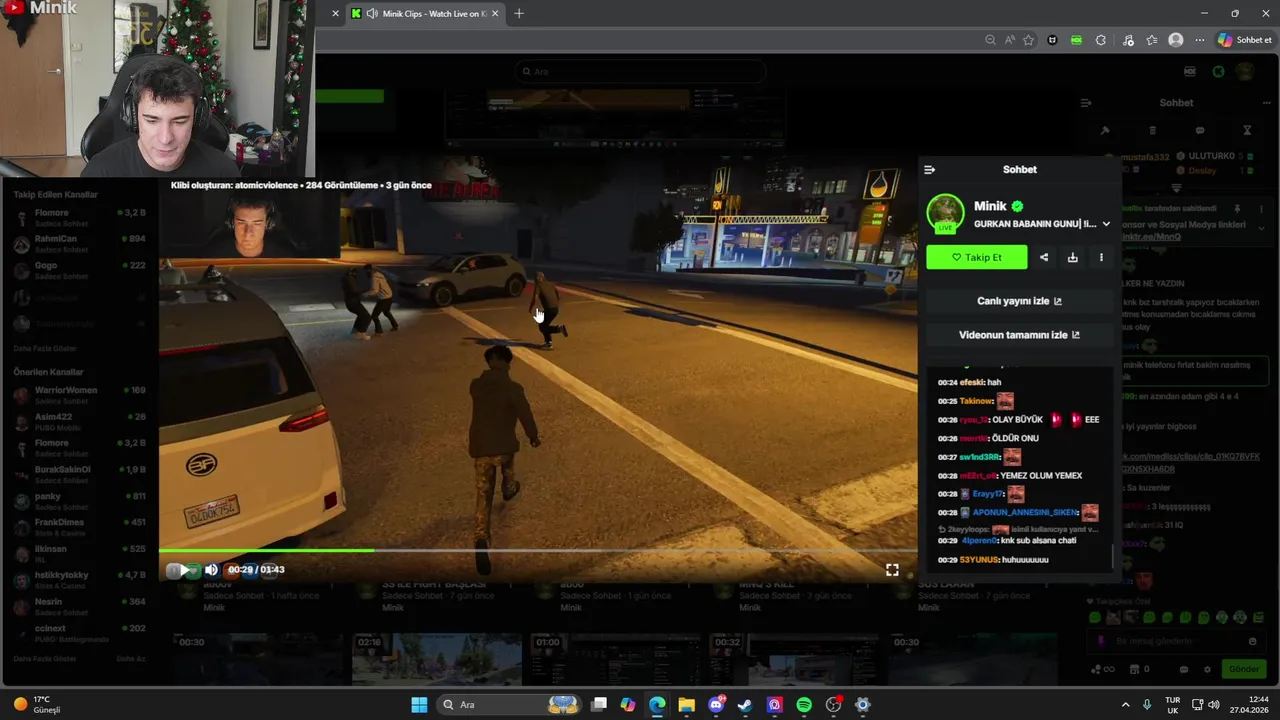1280x720 pixels.
Task: Open Spotify from the taskbar
Action: [x=804, y=704]
